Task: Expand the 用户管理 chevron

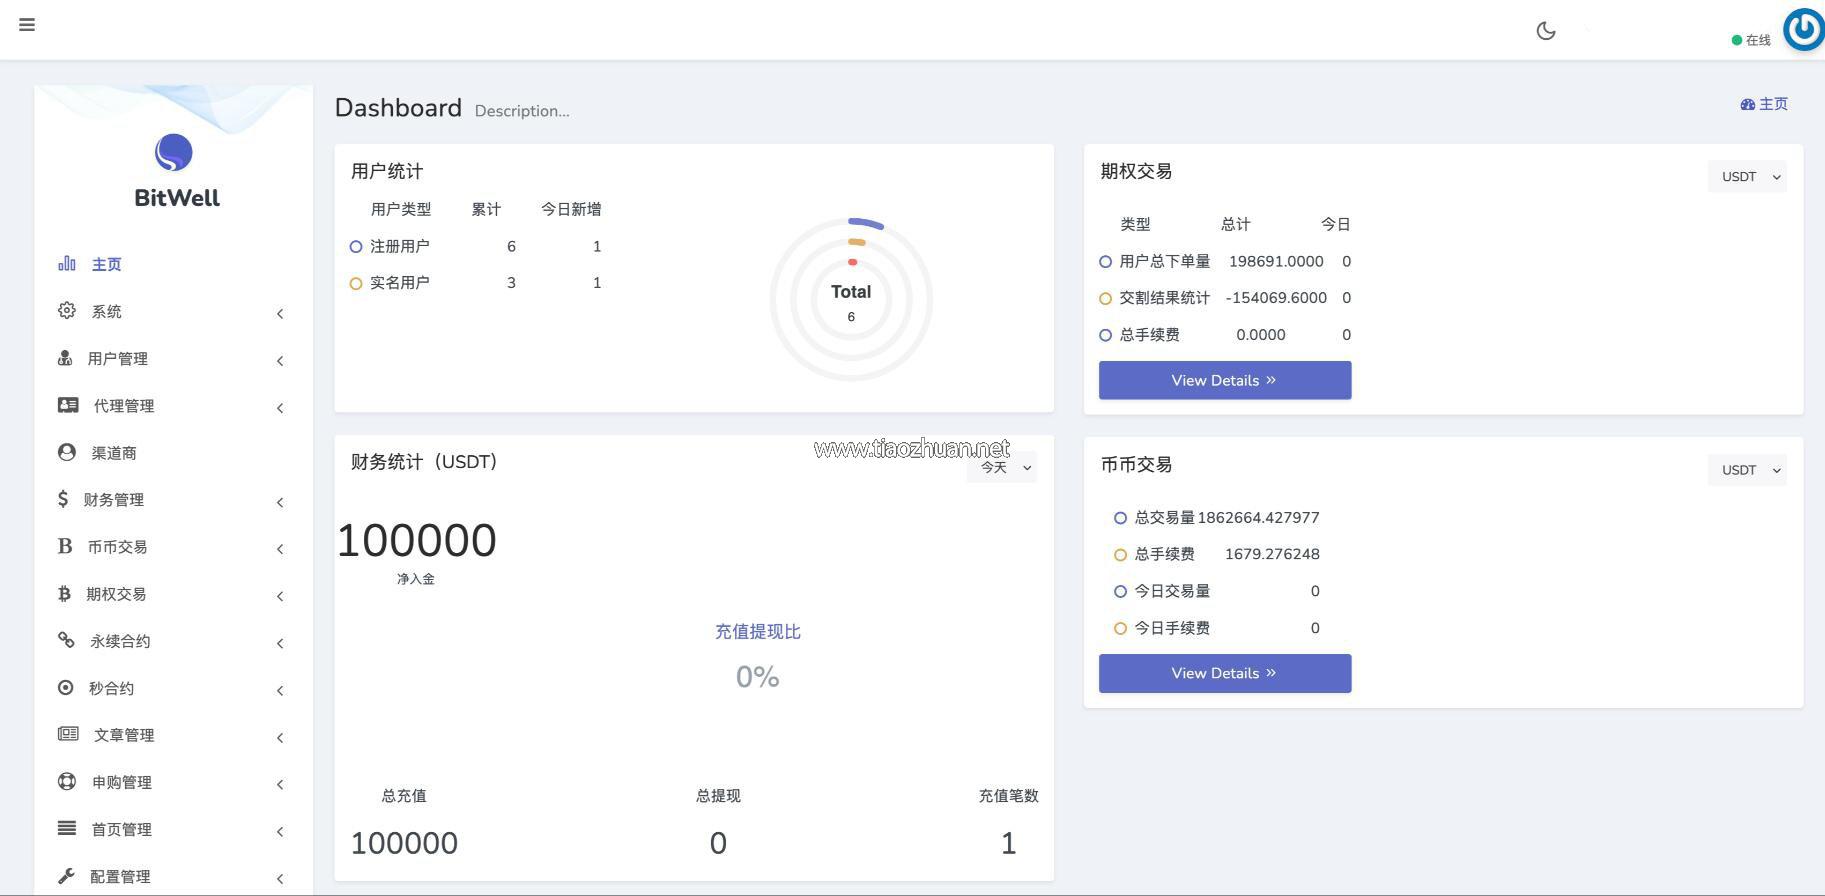Action: (x=280, y=361)
